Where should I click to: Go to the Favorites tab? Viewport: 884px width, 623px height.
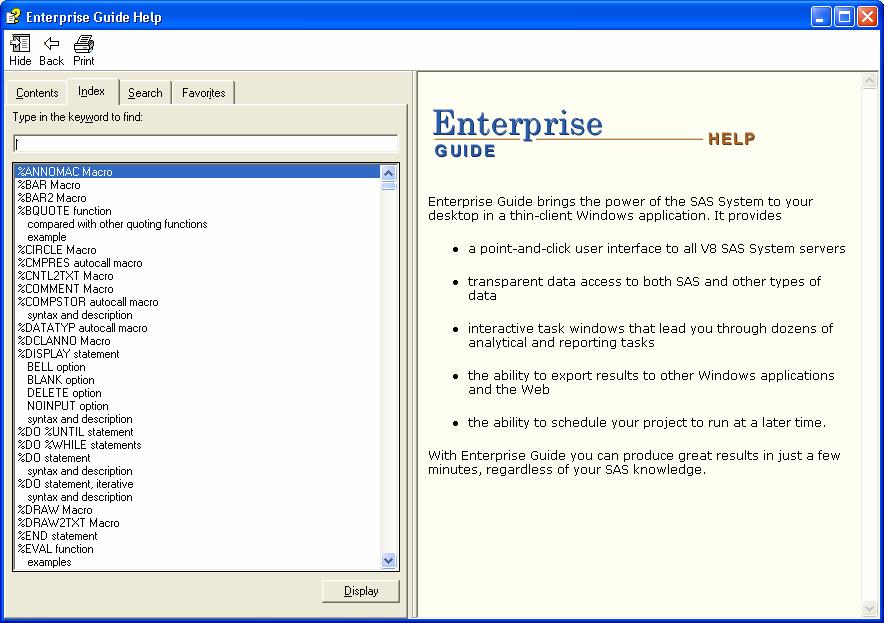tap(204, 93)
